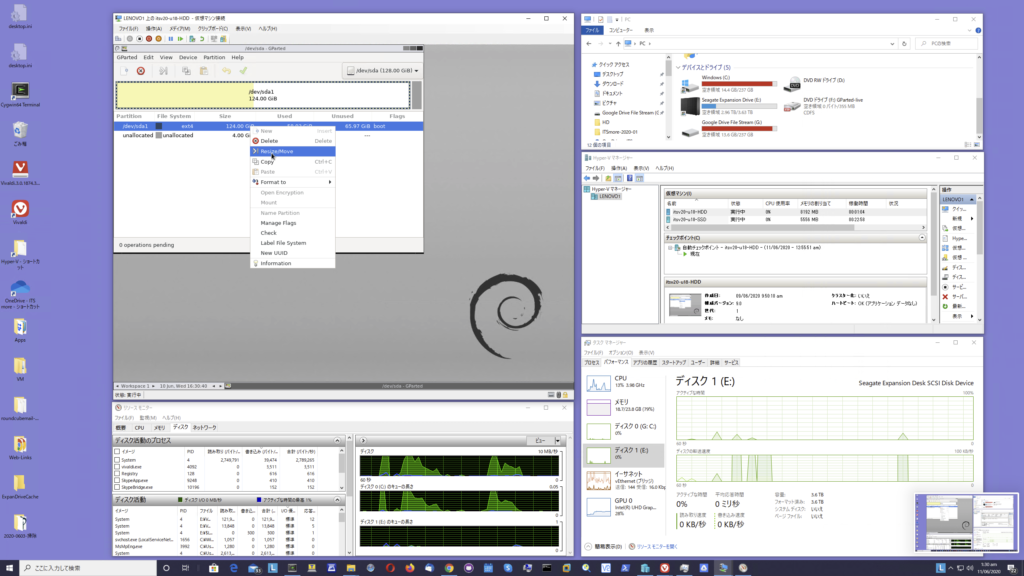1024x576 pixels.
Task: Choose Resize/Move from the context menu
Action: click(278, 151)
